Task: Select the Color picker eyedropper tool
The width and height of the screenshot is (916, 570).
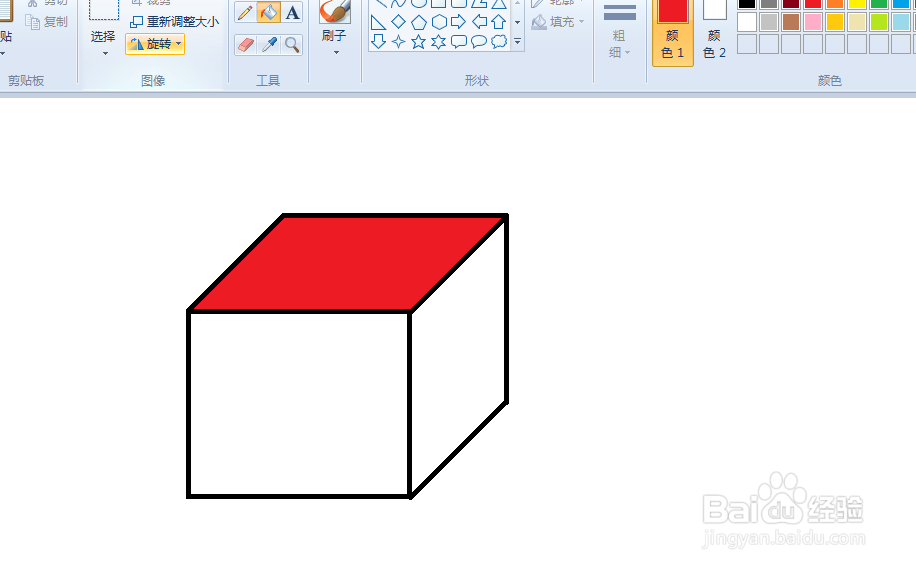Action: pos(269,44)
